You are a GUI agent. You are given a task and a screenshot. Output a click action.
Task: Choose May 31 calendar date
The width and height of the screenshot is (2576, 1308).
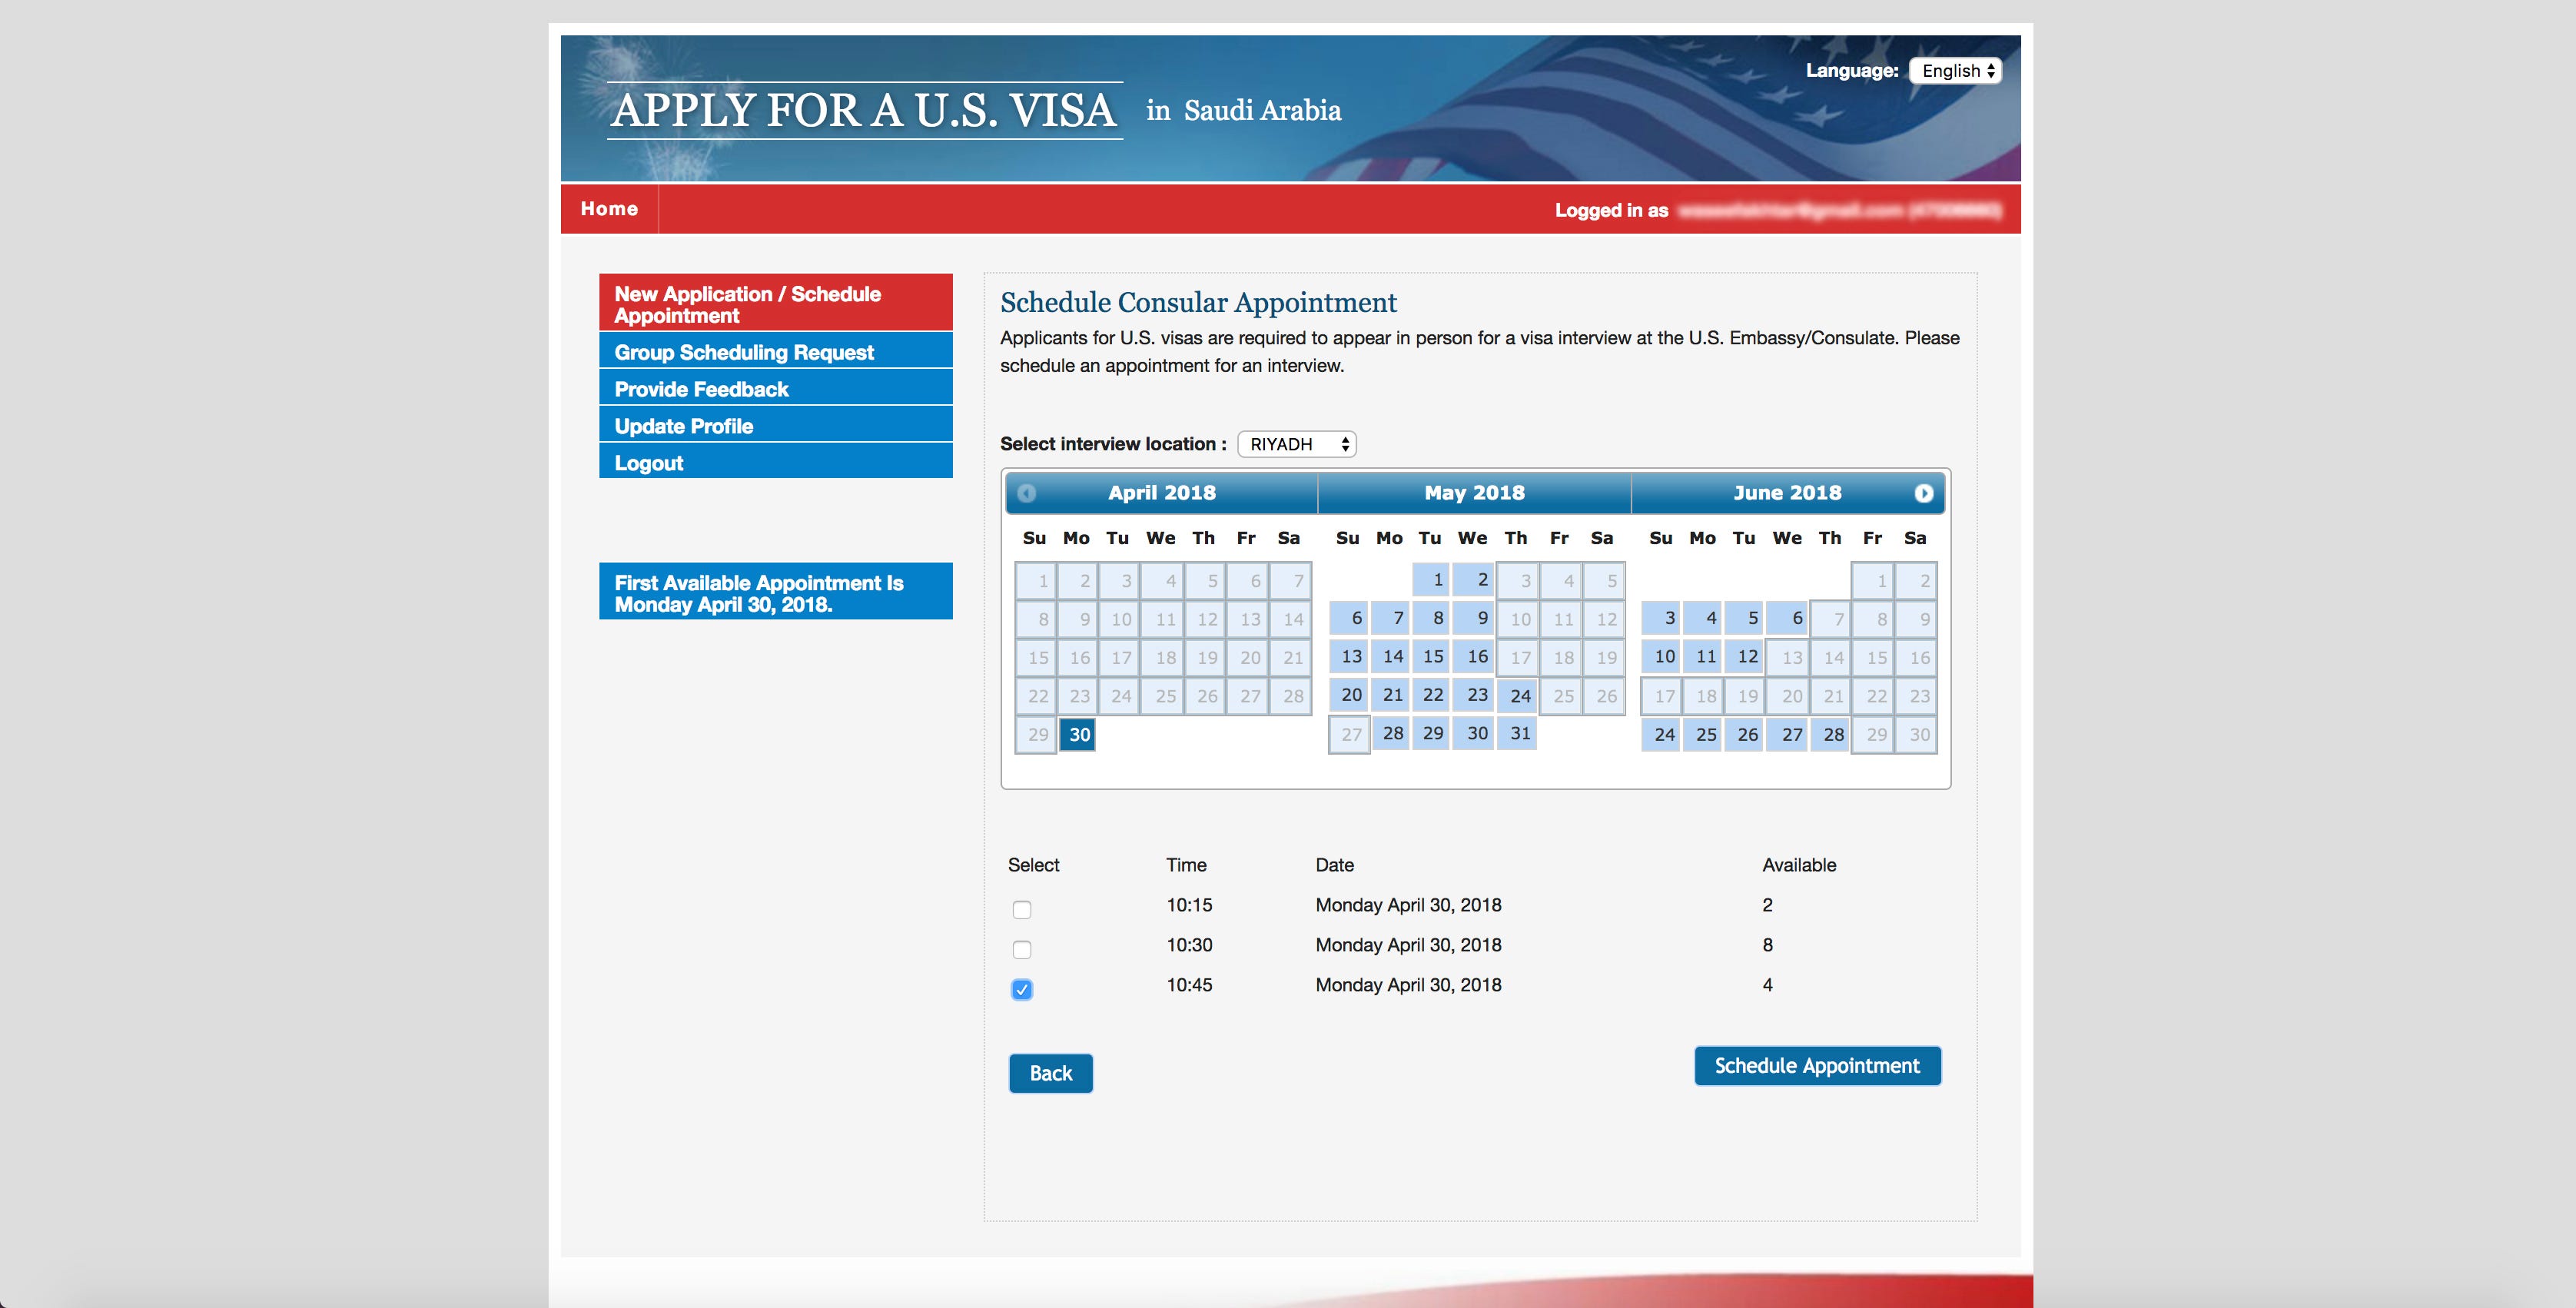coord(1519,733)
